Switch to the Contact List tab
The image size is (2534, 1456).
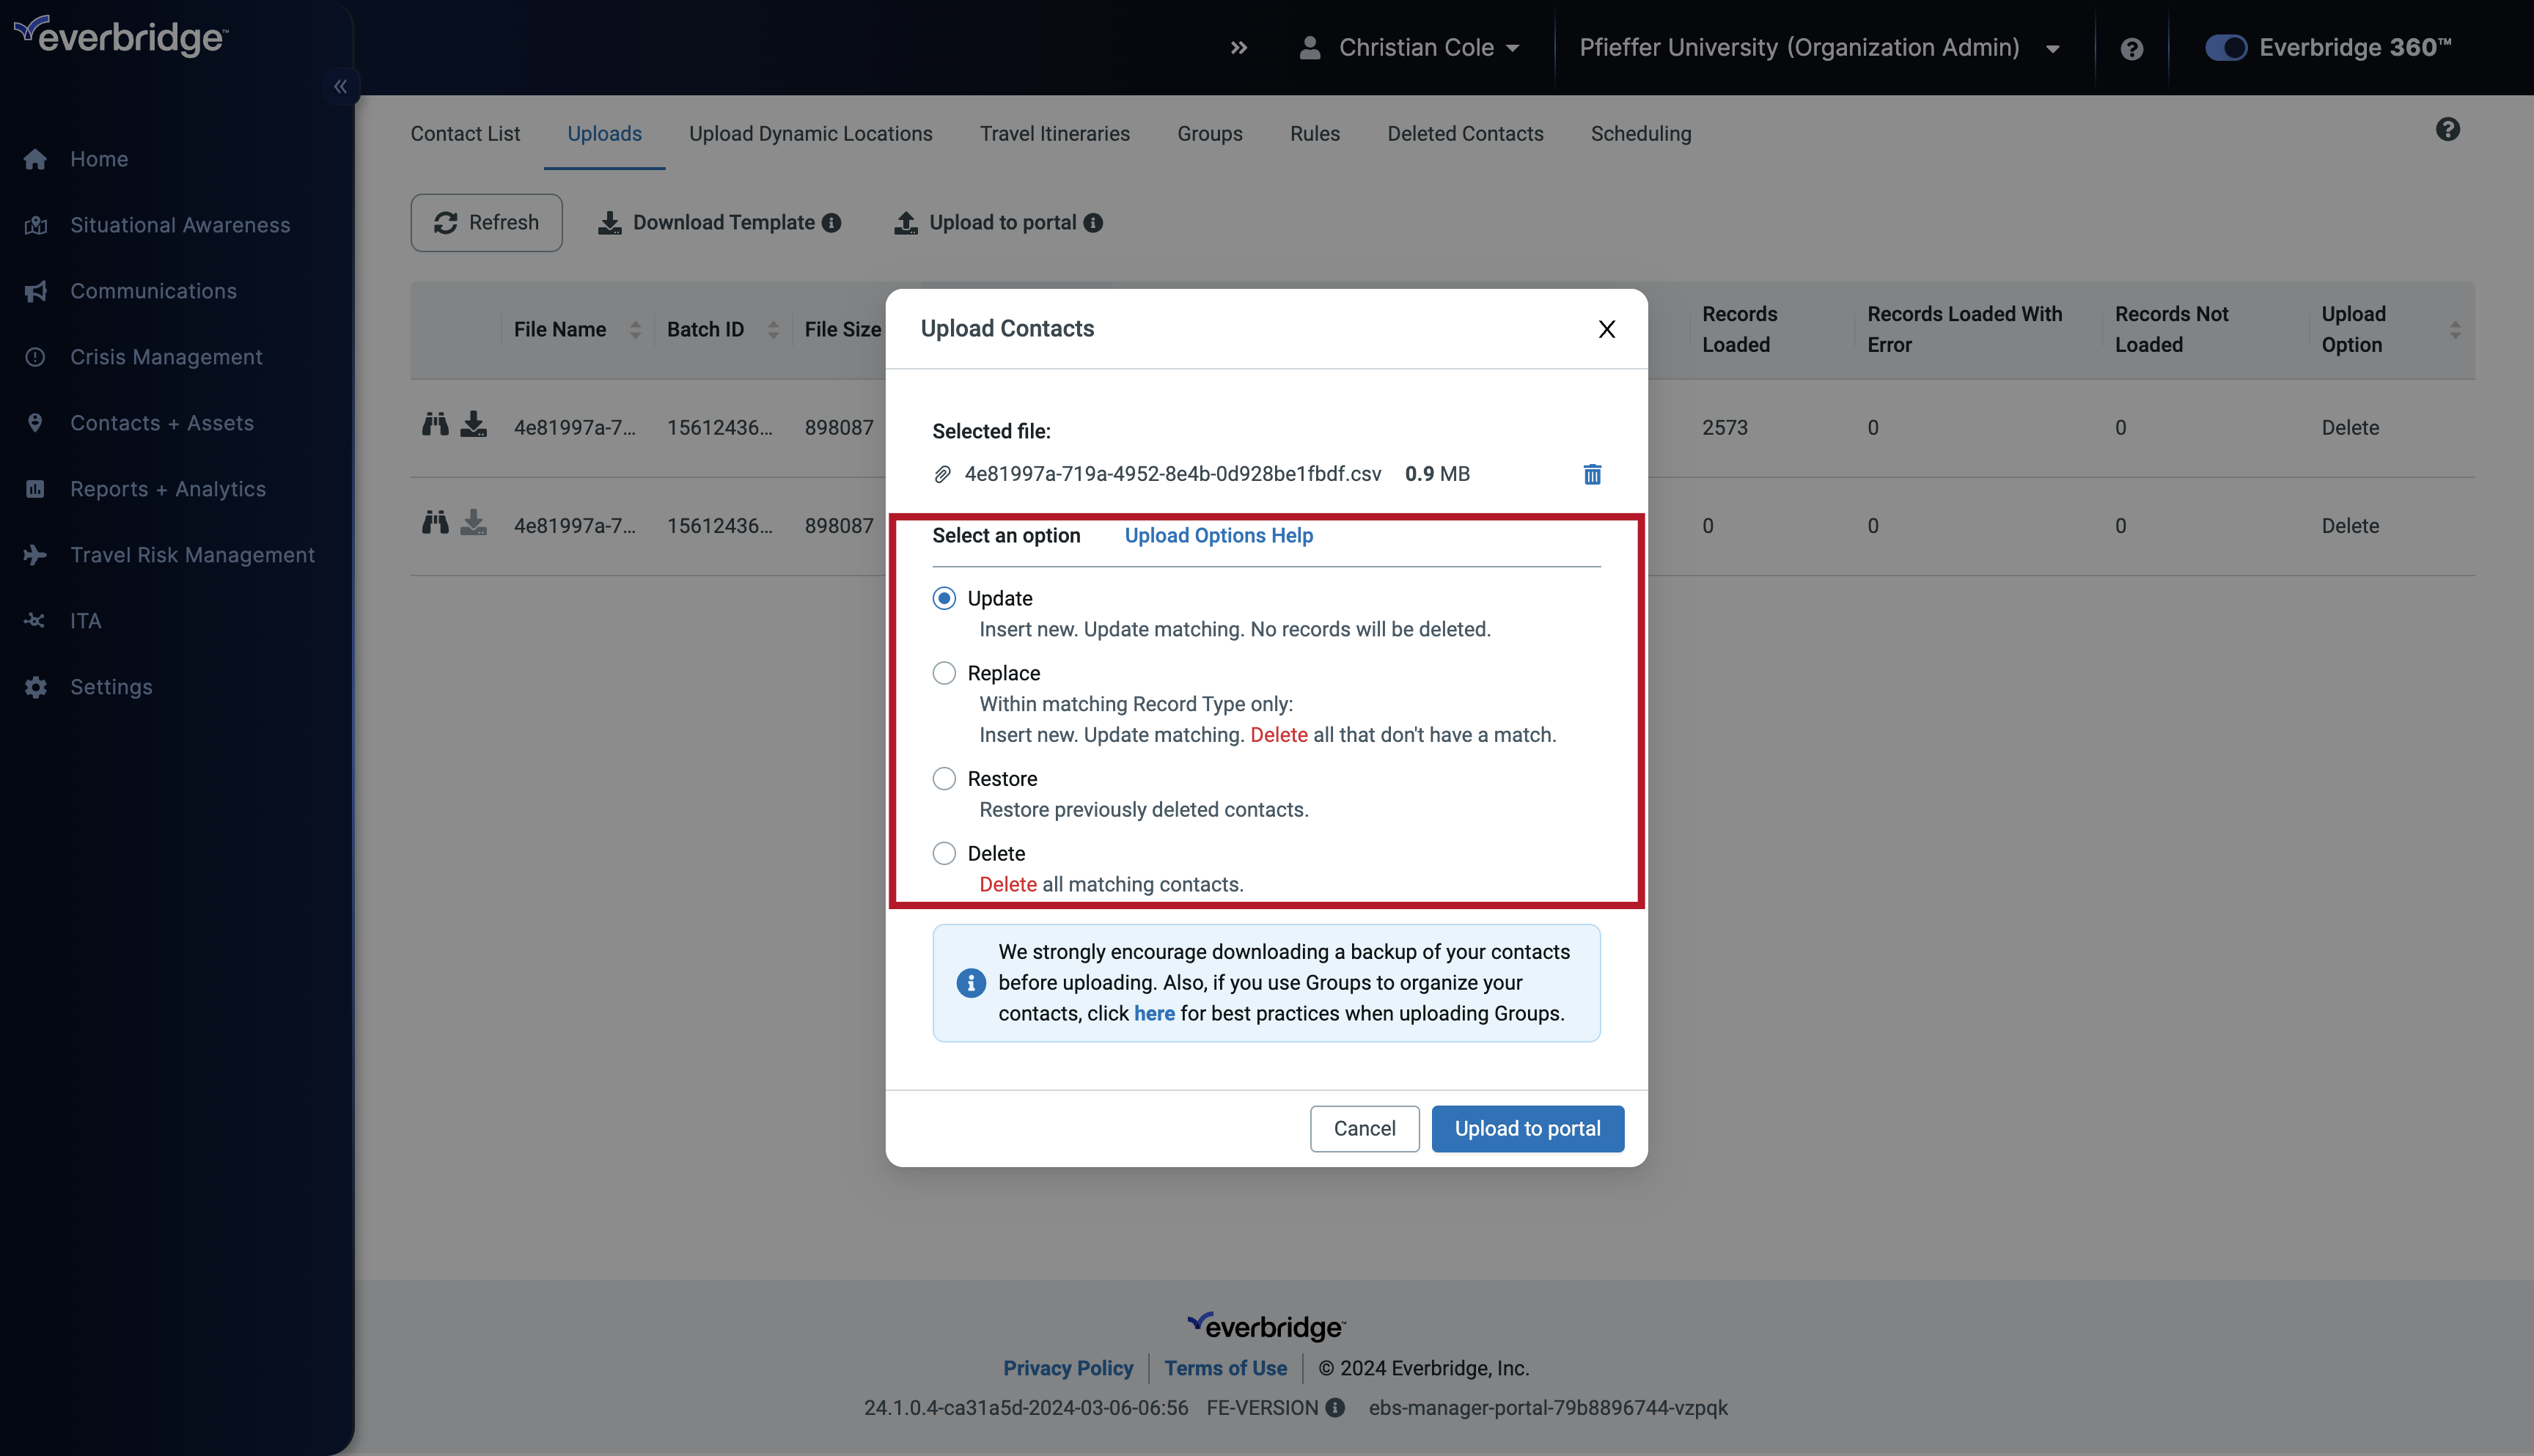(463, 132)
